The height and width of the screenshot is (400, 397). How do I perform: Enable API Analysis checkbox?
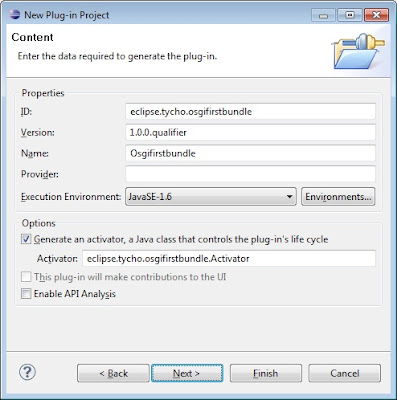[x=26, y=294]
